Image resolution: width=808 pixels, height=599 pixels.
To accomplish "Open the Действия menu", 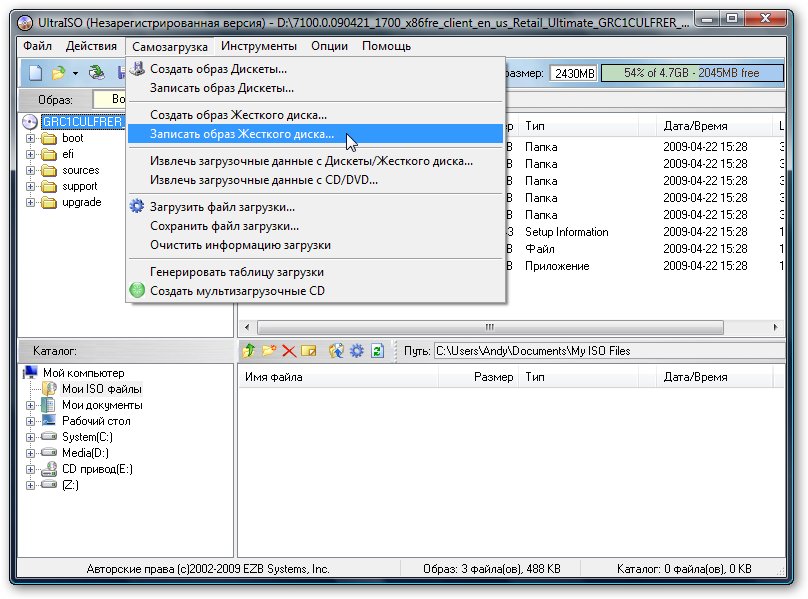I will (x=91, y=46).
